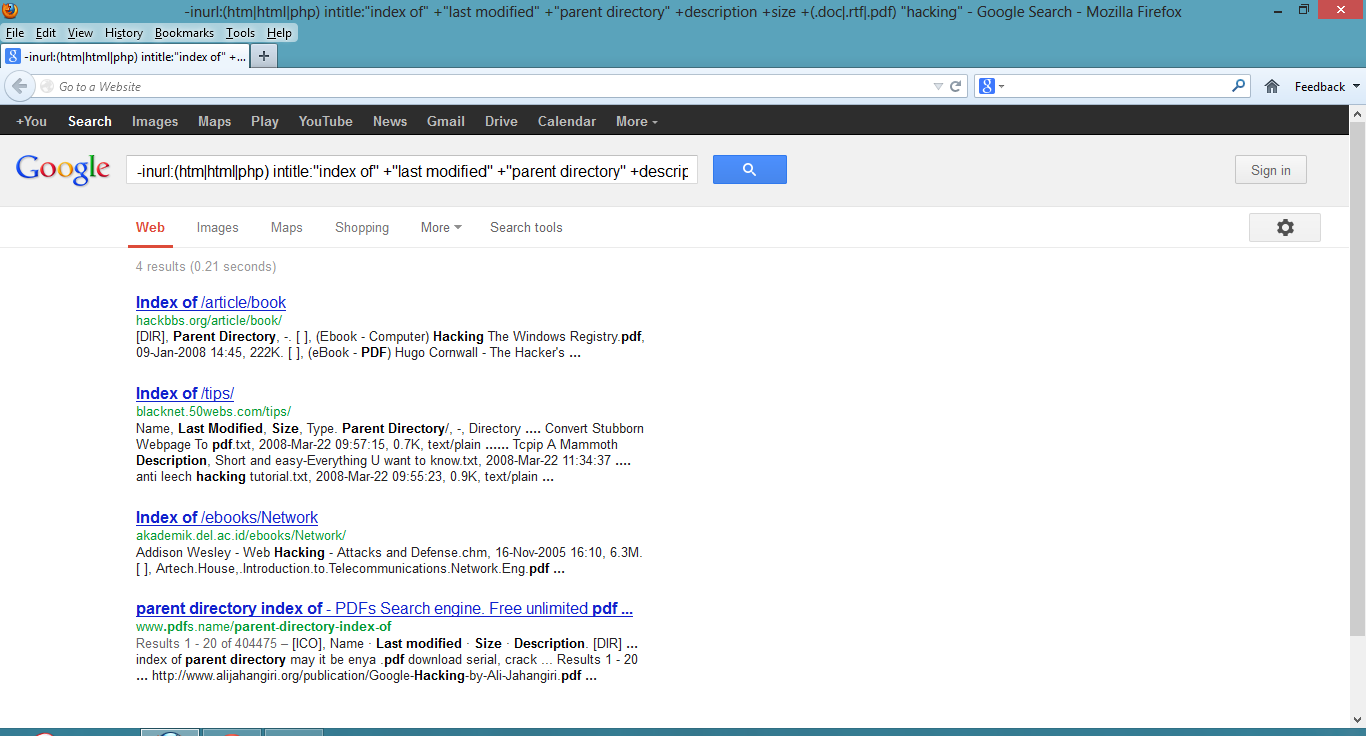Open Gmail from the Google bar
Screen dimensions: 1366x736
(x=446, y=121)
